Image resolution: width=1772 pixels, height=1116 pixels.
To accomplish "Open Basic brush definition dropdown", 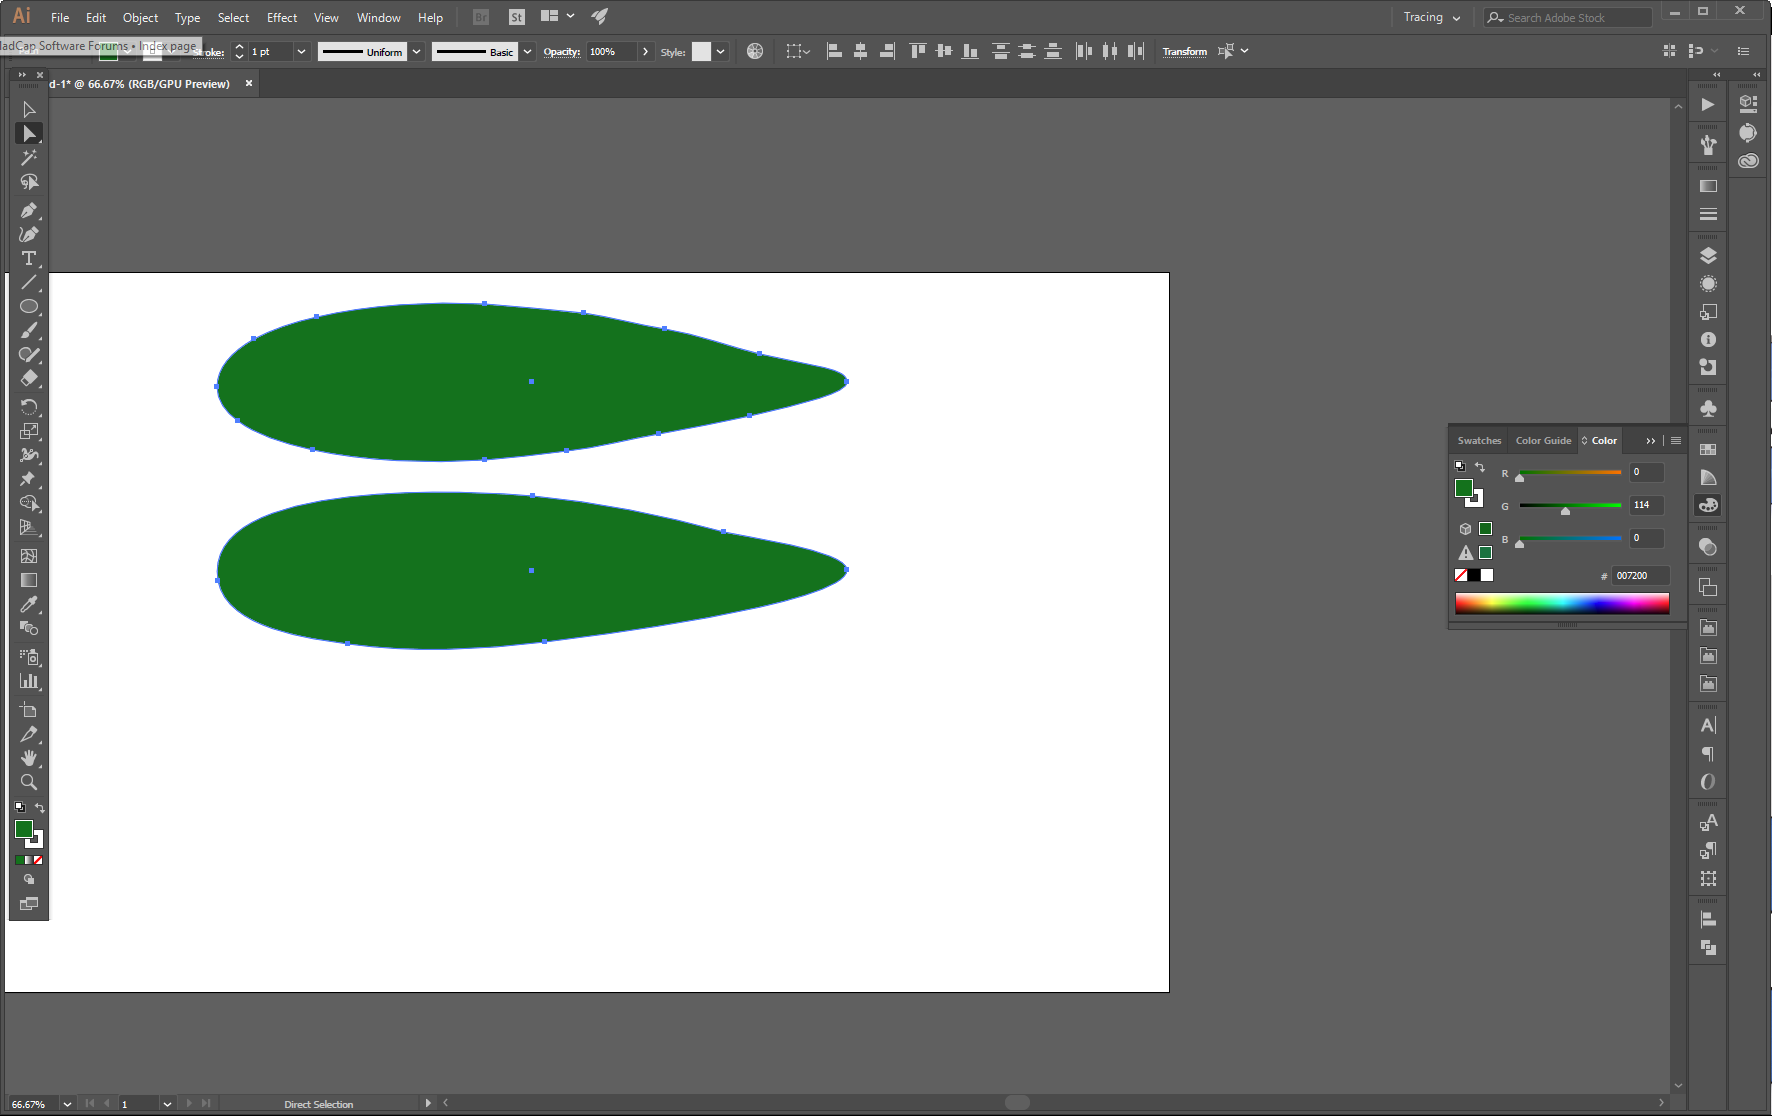I will pos(527,51).
